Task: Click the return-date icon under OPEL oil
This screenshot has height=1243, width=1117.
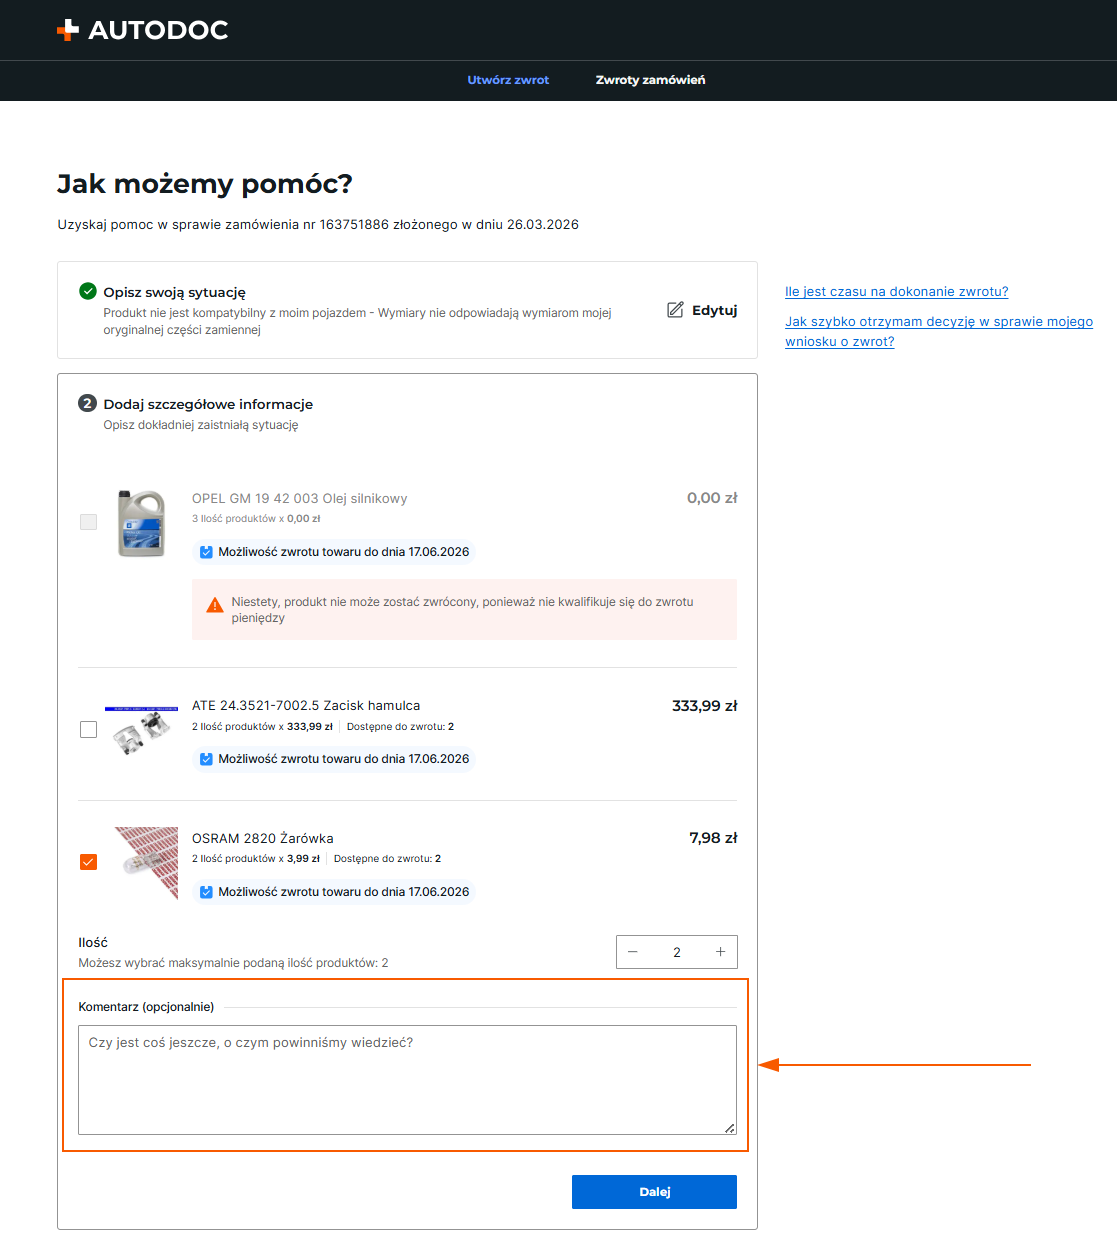Action: (206, 552)
